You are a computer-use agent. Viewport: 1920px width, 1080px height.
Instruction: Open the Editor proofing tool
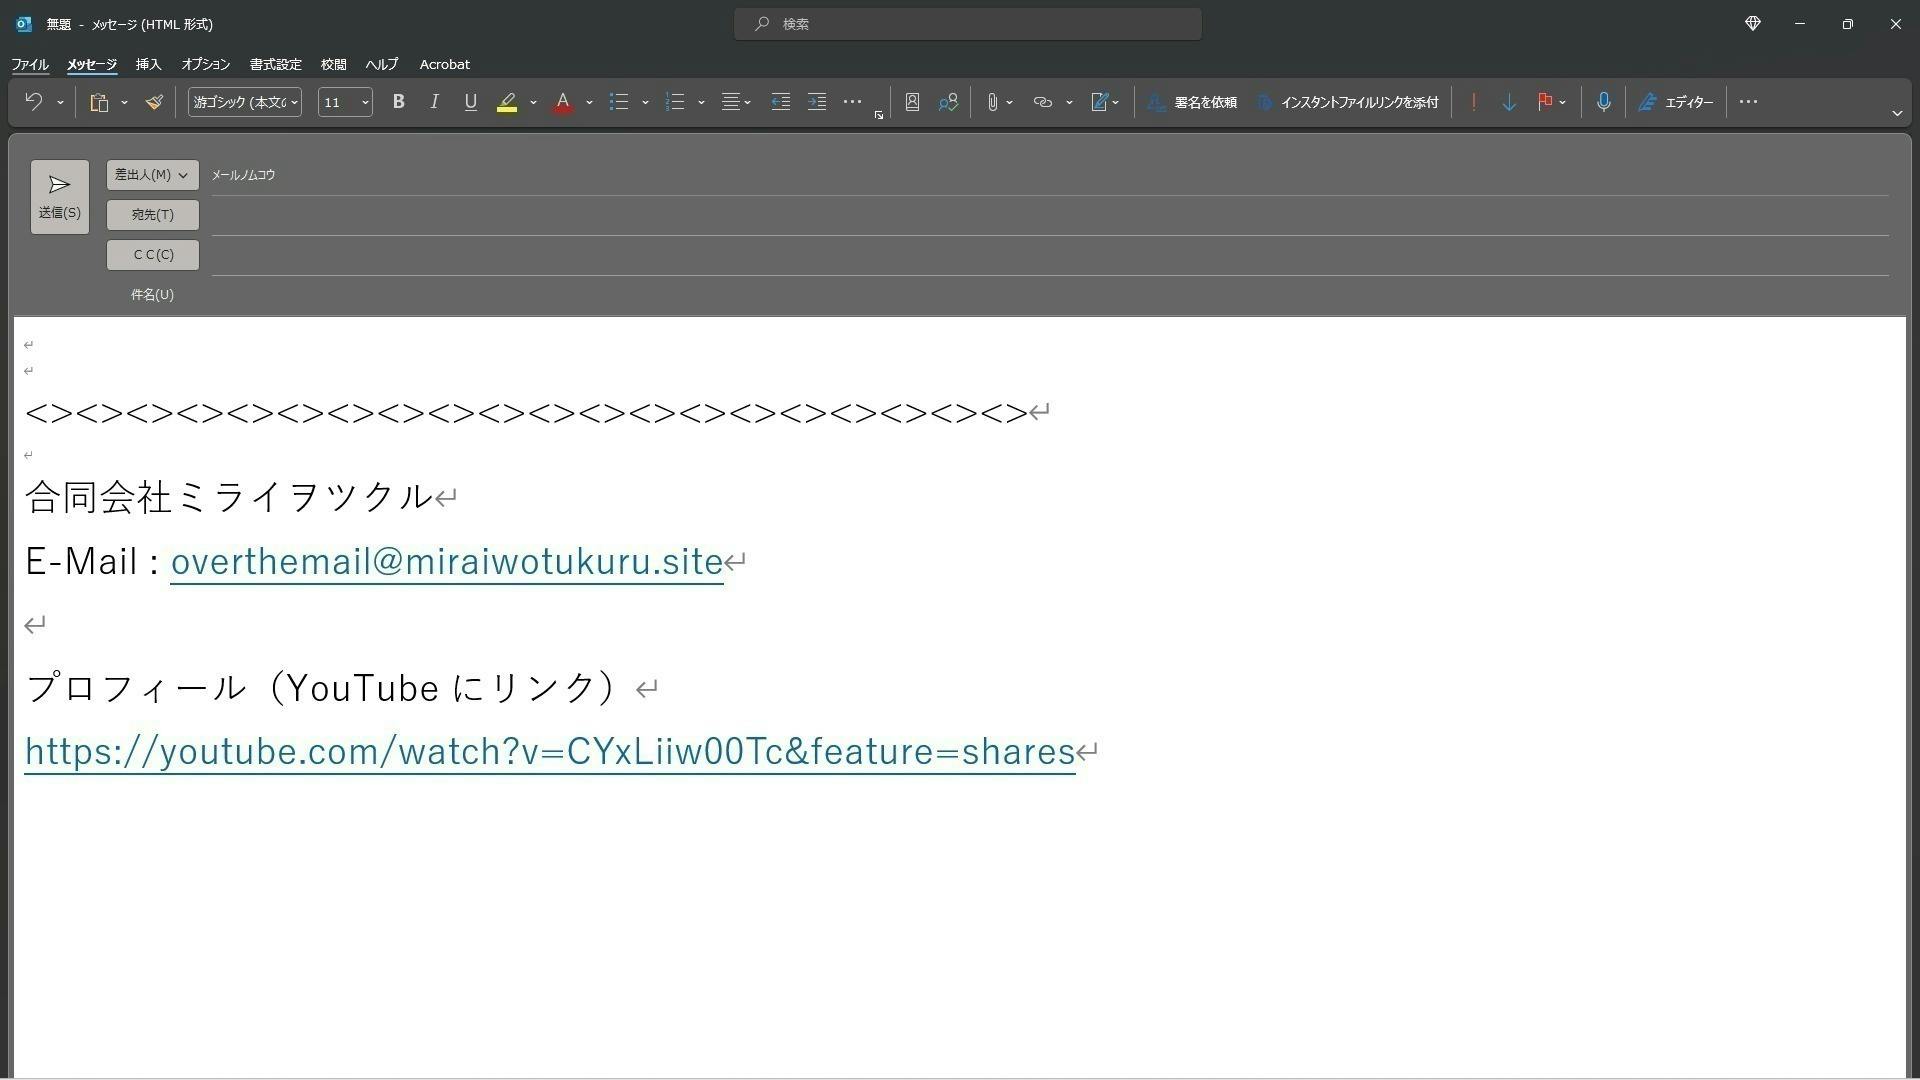(x=1675, y=102)
